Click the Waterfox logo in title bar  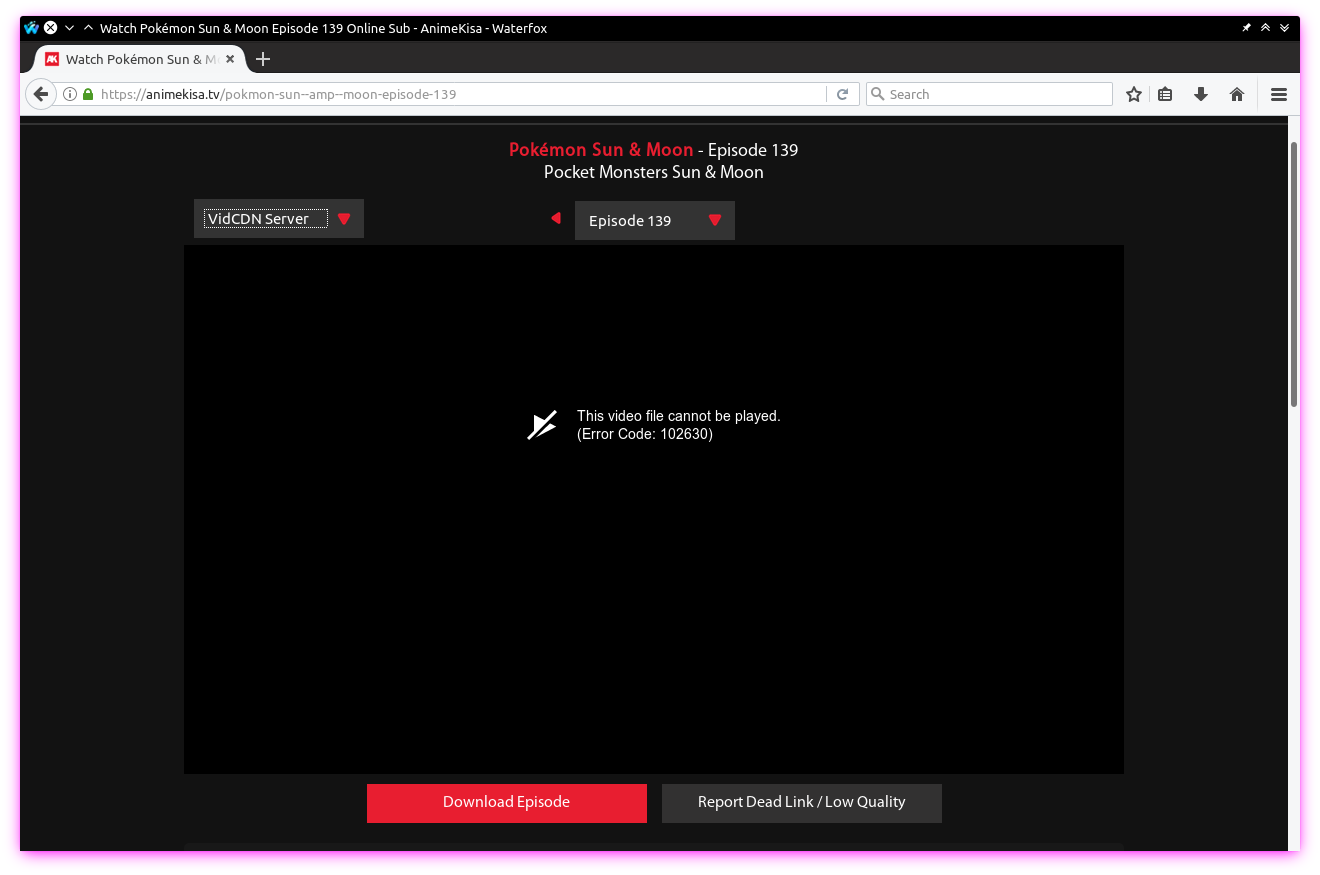31,28
